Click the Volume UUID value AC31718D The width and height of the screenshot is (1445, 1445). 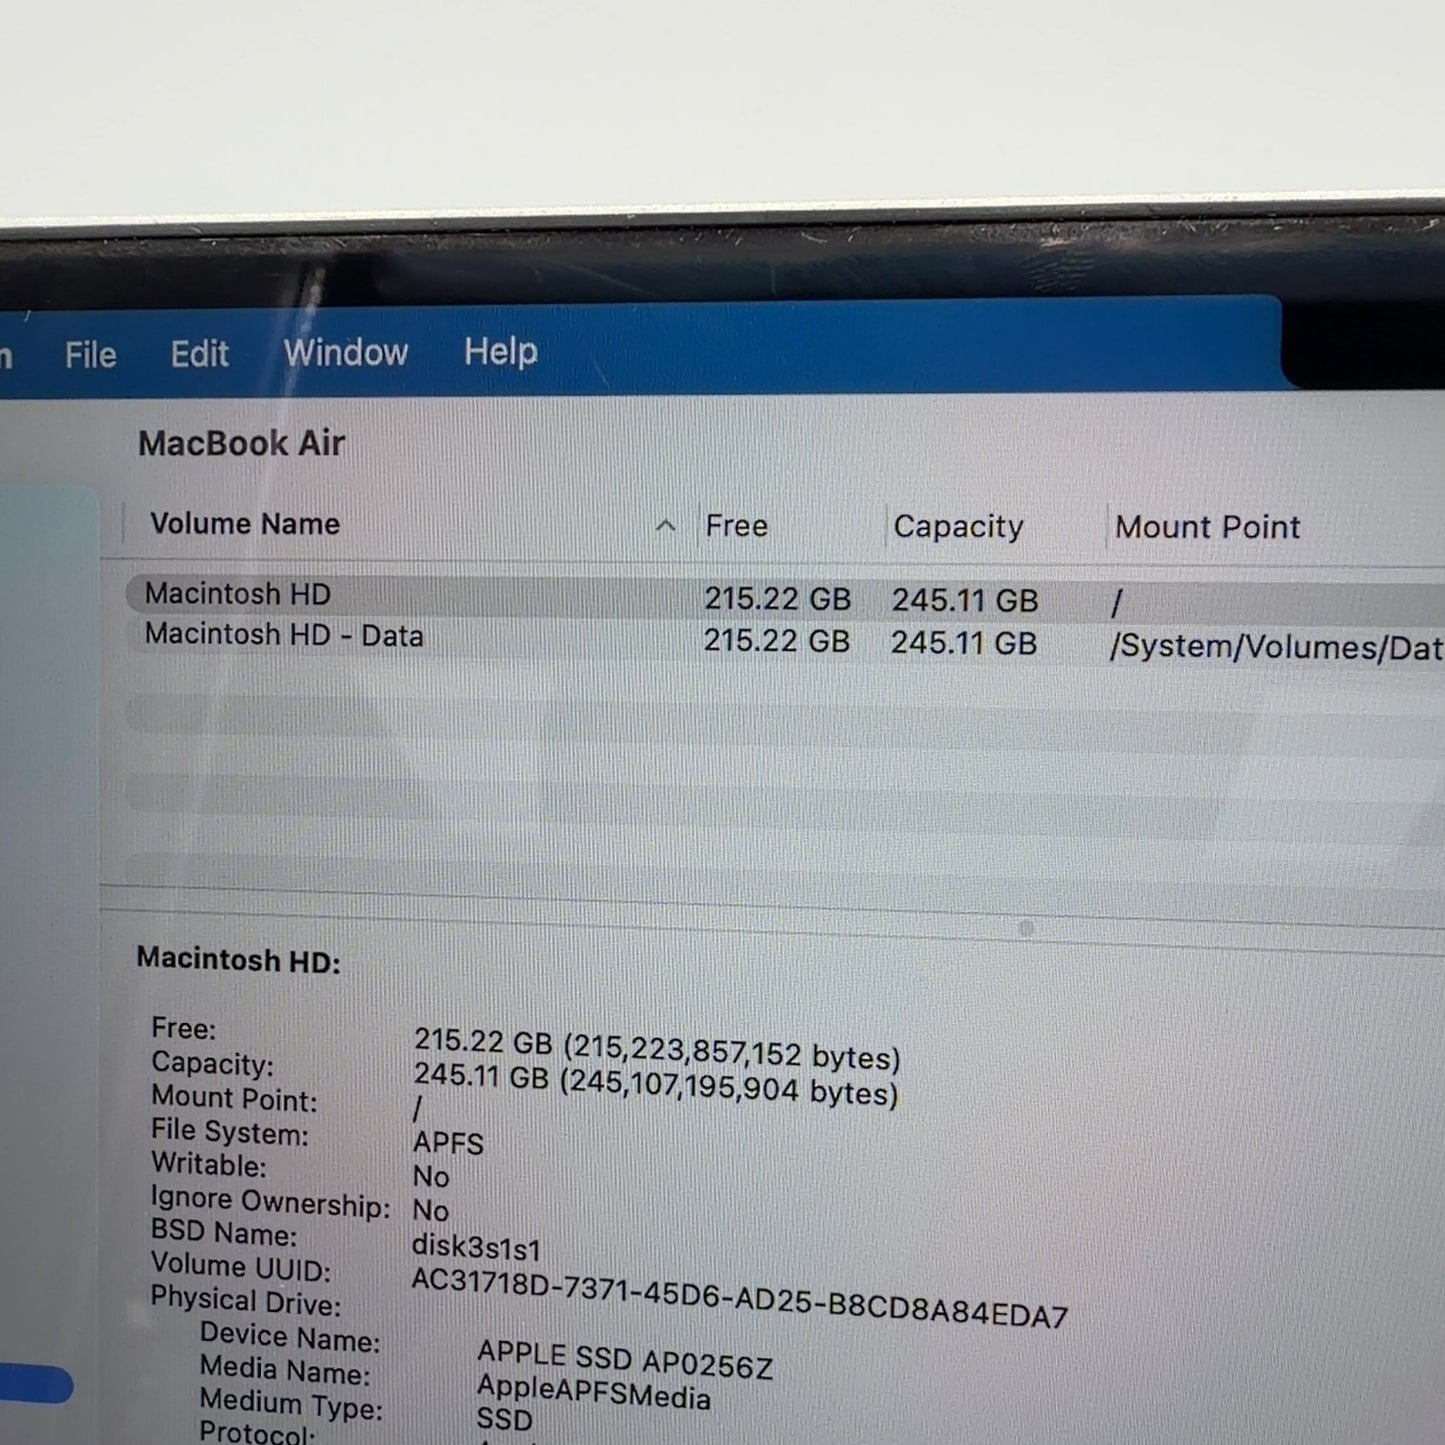(x=739, y=1297)
